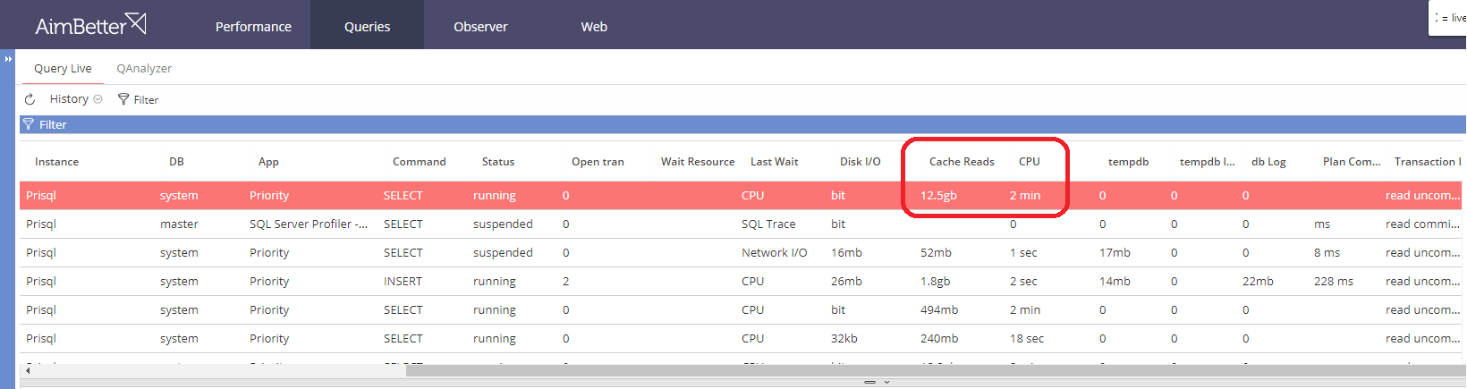Click the 26mb Disk I/O cell
This screenshot has width=1467, height=389.
[847, 281]
